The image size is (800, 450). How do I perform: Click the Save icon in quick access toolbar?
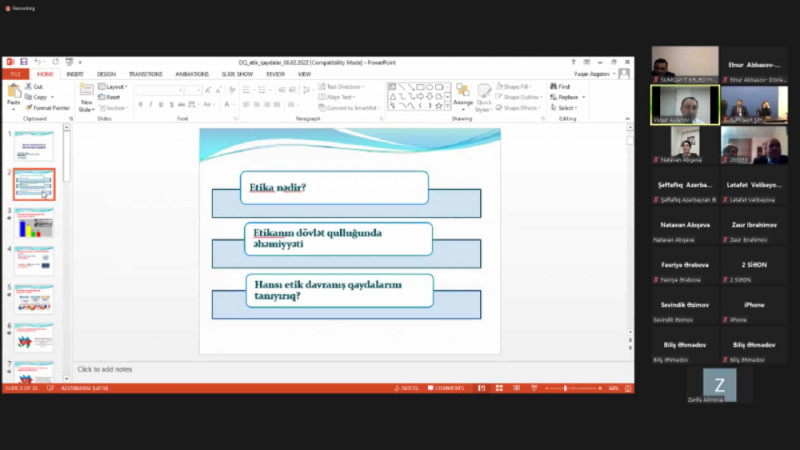click(x=23, y=62)
